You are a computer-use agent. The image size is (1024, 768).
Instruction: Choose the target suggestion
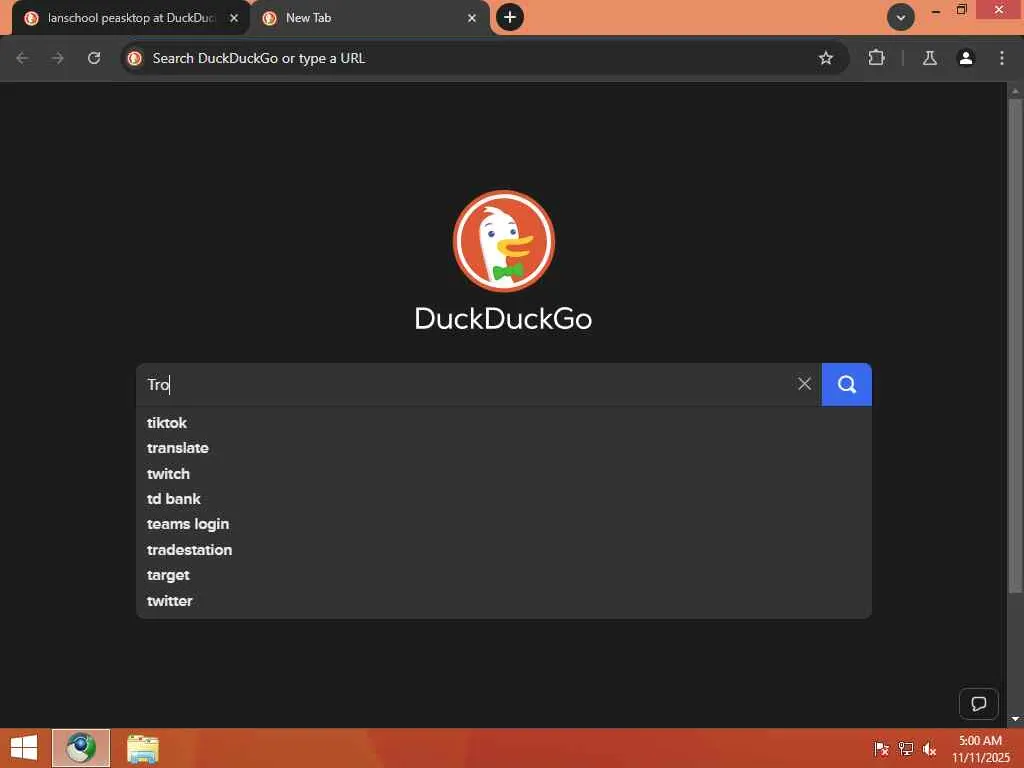coord(504,575)
